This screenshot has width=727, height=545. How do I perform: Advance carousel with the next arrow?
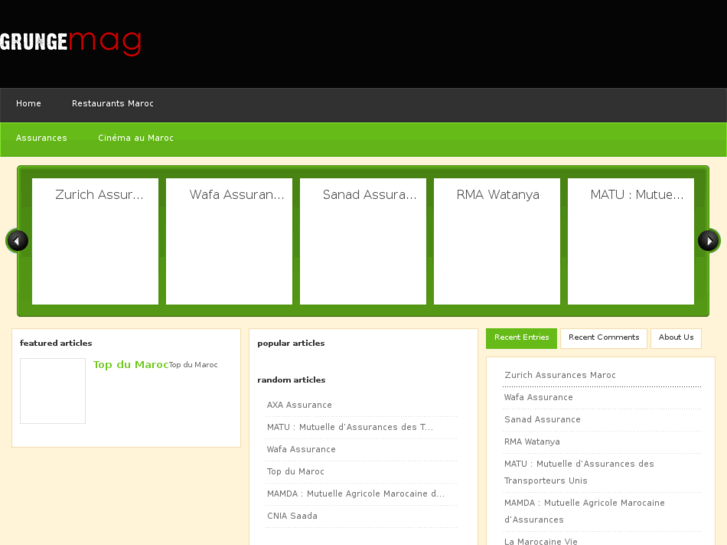click(709, 241)
